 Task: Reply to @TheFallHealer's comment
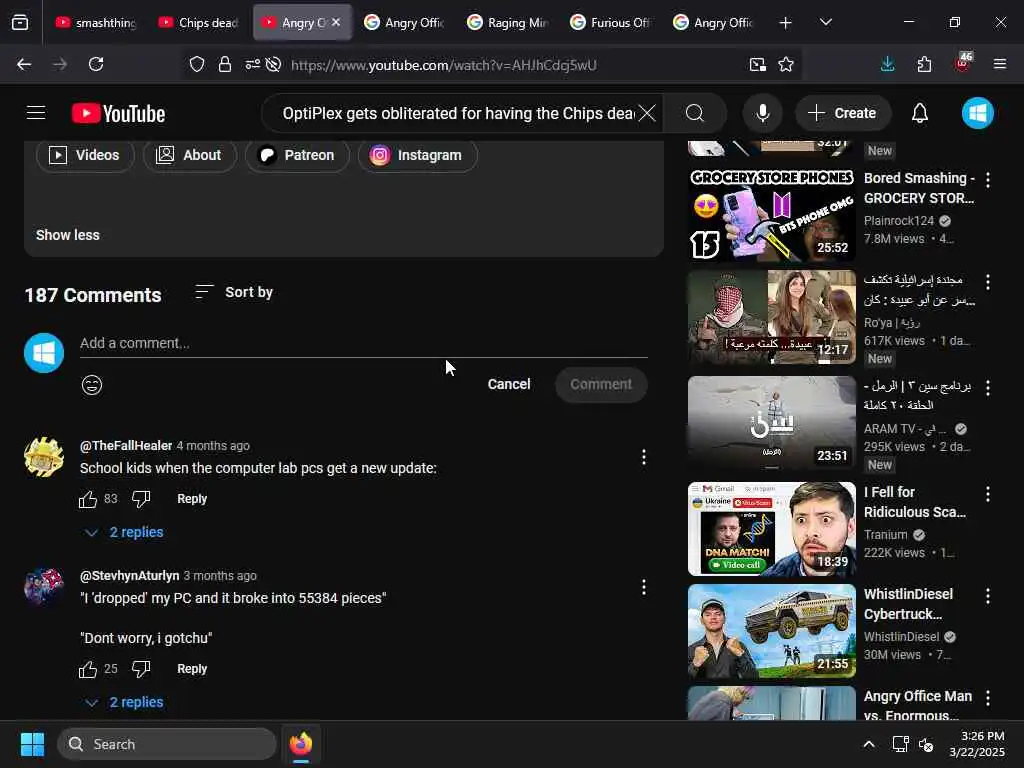192,499
